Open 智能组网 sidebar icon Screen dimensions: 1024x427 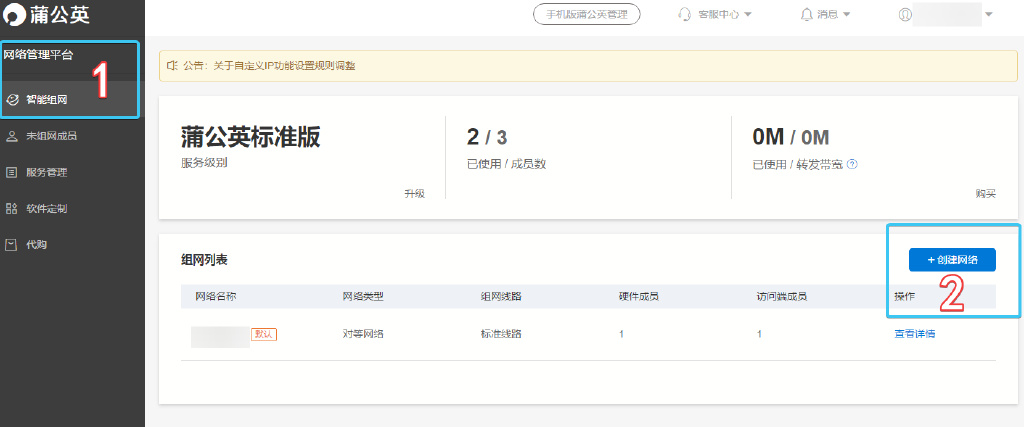pos(11,100)
